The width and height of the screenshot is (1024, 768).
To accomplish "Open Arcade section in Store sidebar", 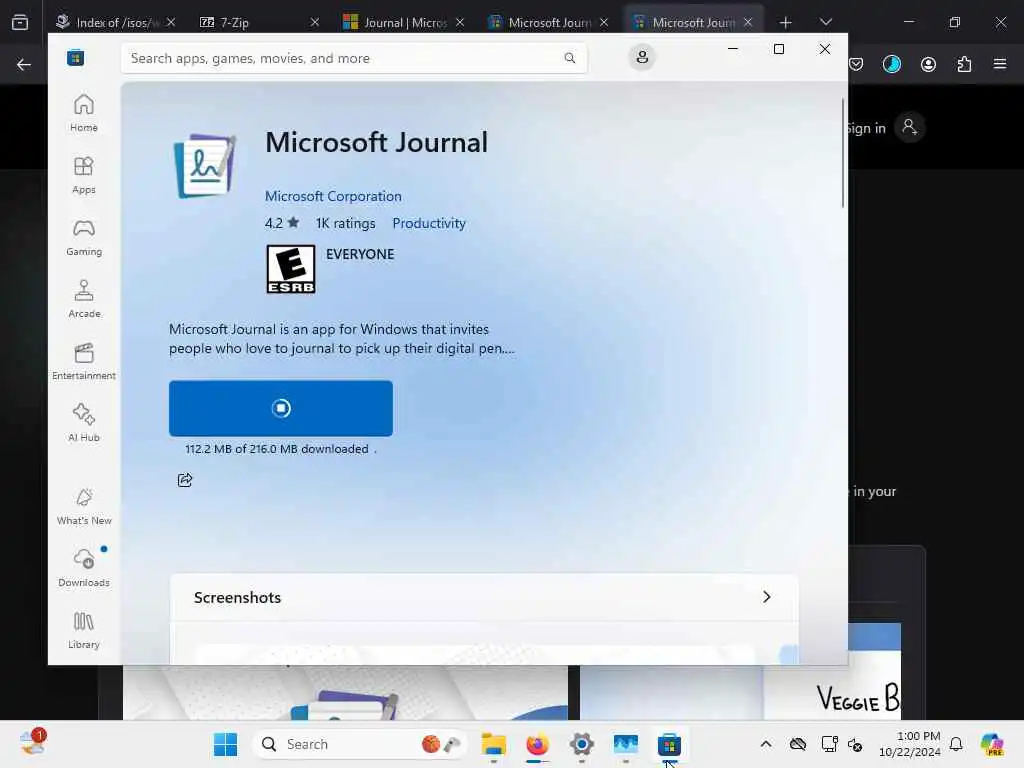I will 84,299.
